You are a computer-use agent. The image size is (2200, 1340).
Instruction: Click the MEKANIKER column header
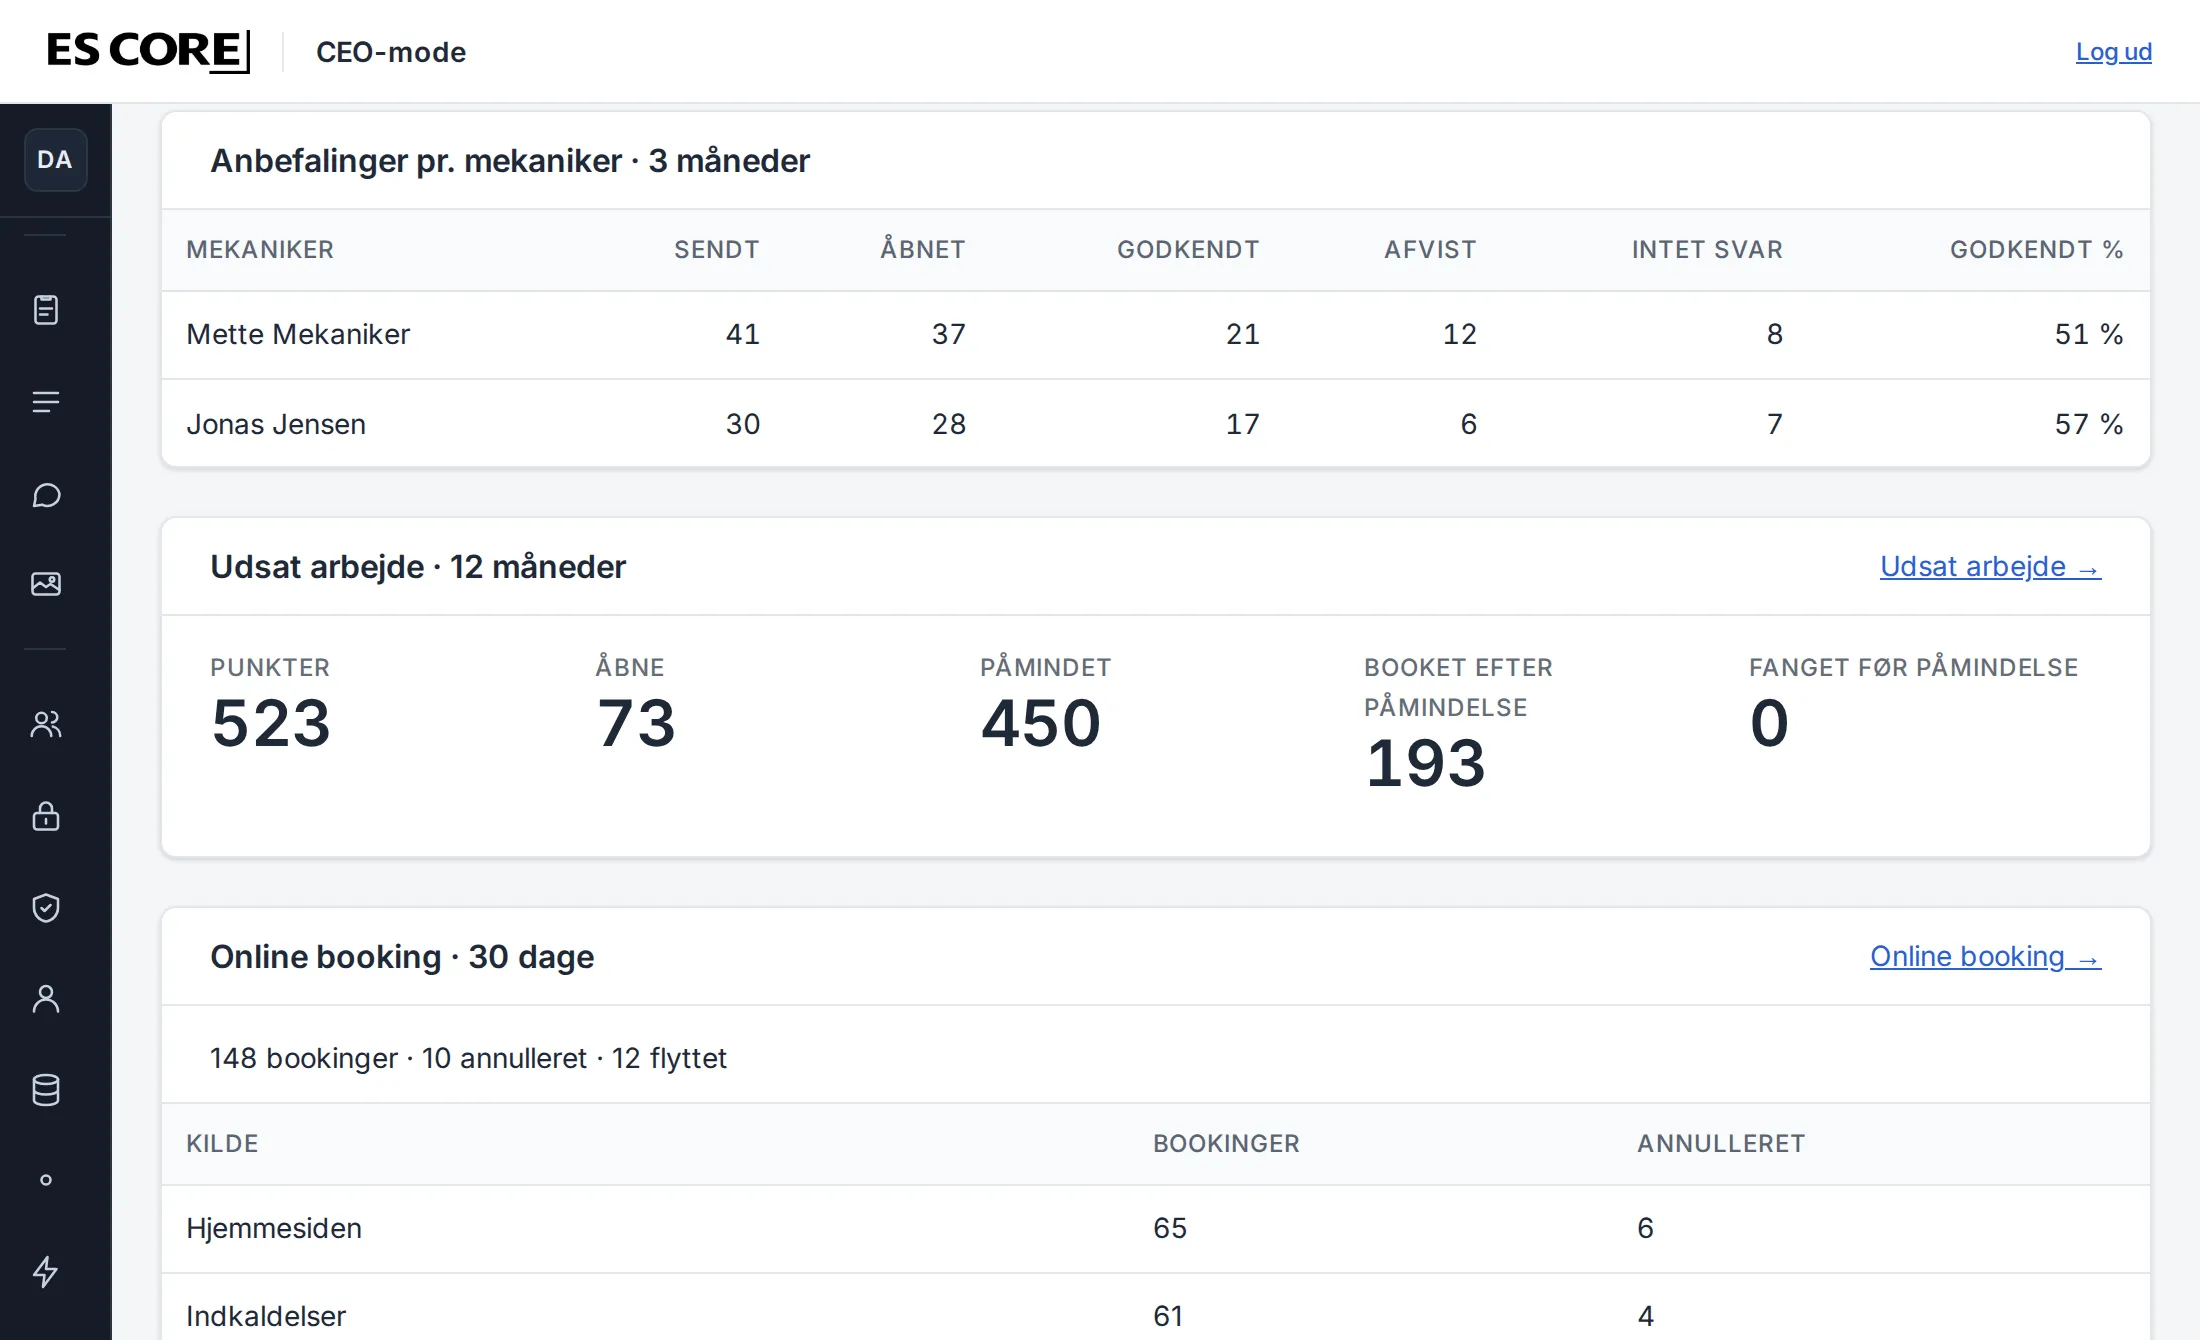(260, 250)
